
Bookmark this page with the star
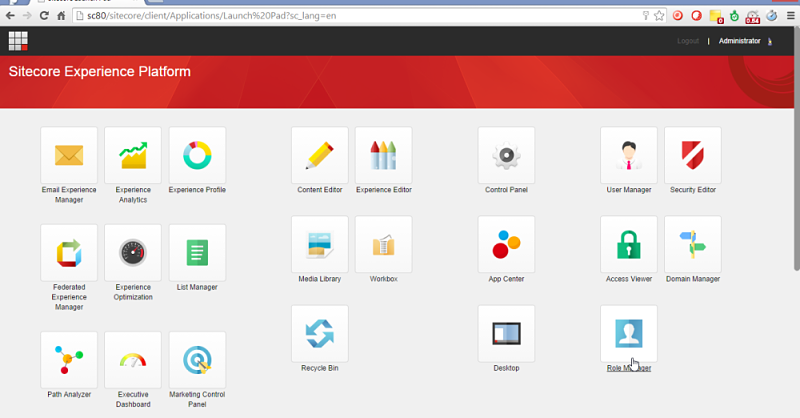point(659,16)
